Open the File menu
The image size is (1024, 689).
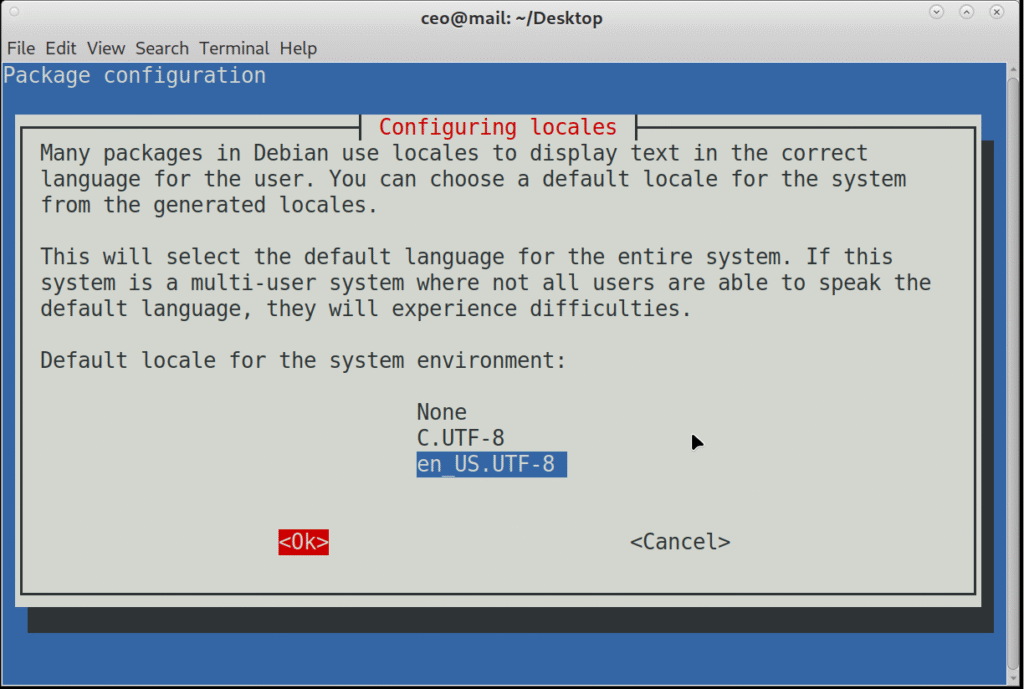point(21,48)
